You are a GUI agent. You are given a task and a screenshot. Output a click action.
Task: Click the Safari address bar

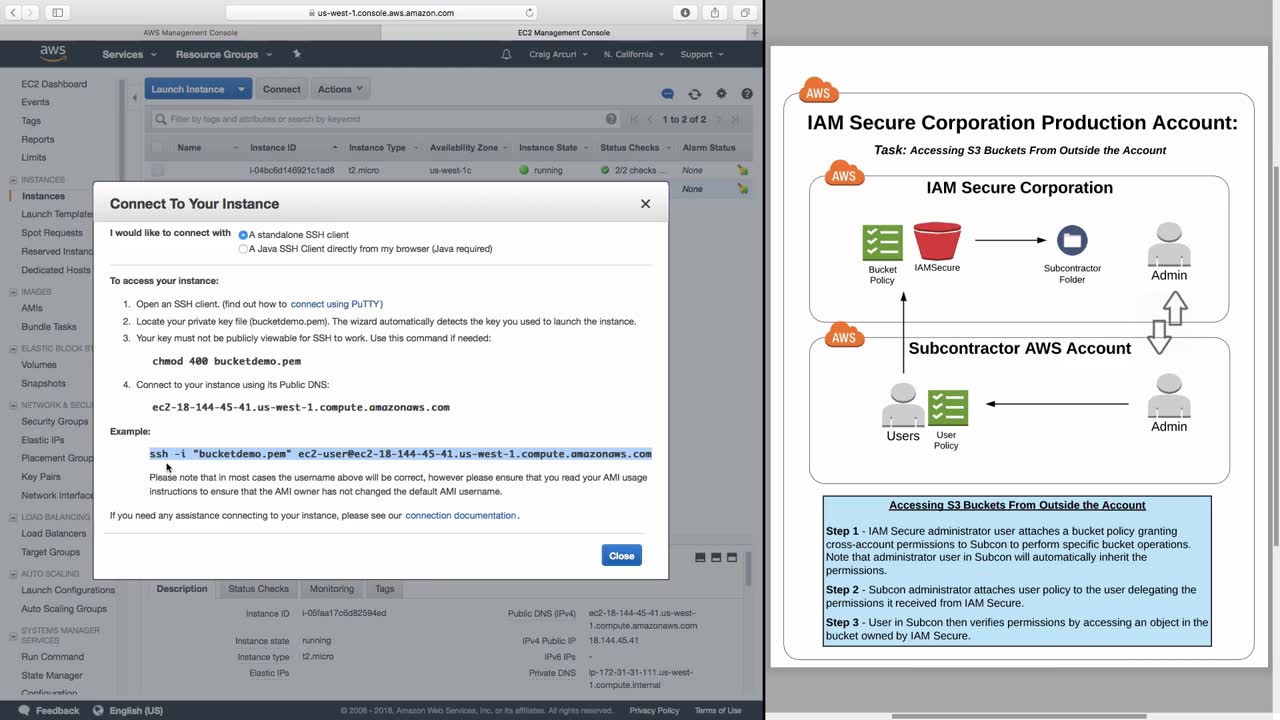click(x=382, y=13)
